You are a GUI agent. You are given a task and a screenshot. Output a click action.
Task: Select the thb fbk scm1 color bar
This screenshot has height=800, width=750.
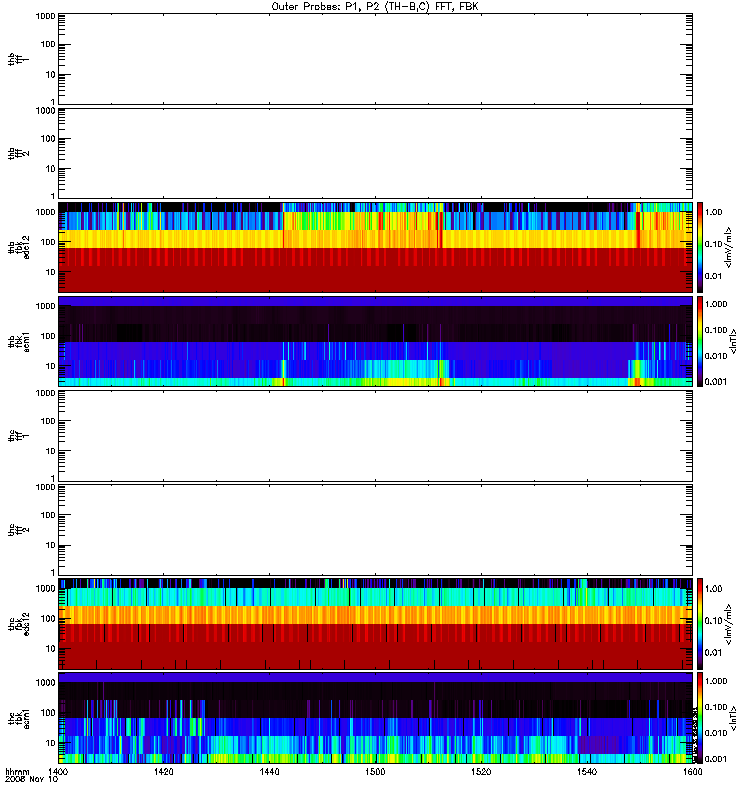(700, 341)
